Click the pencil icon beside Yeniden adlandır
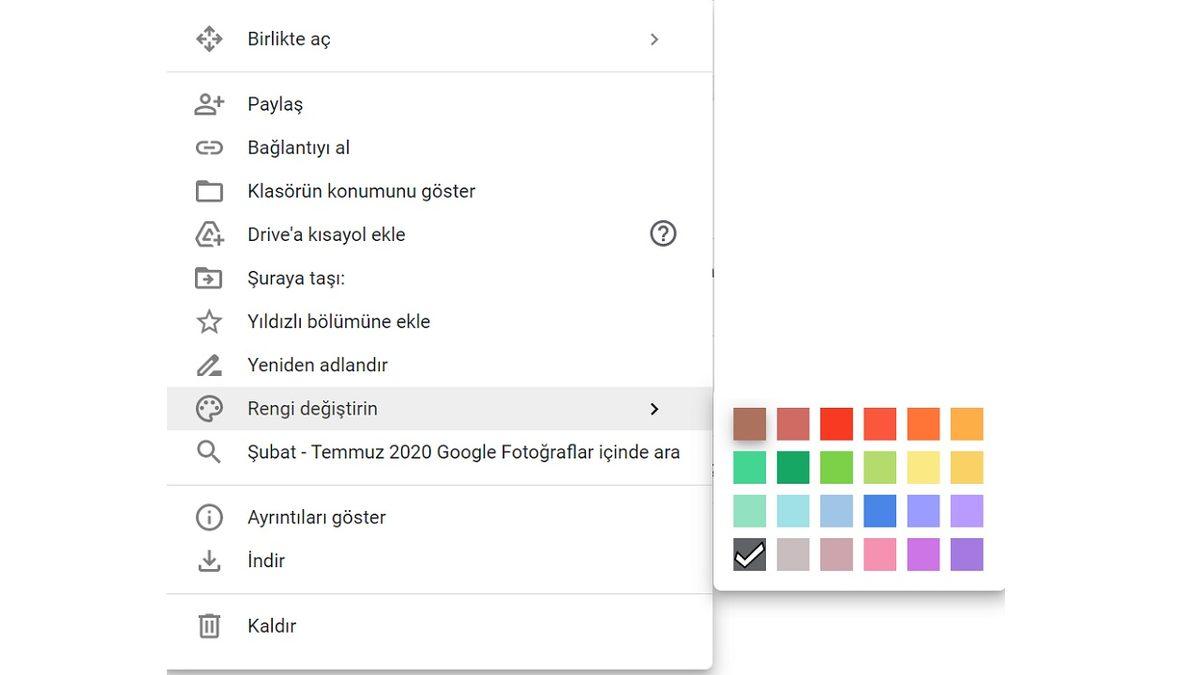 click(209, 365)
